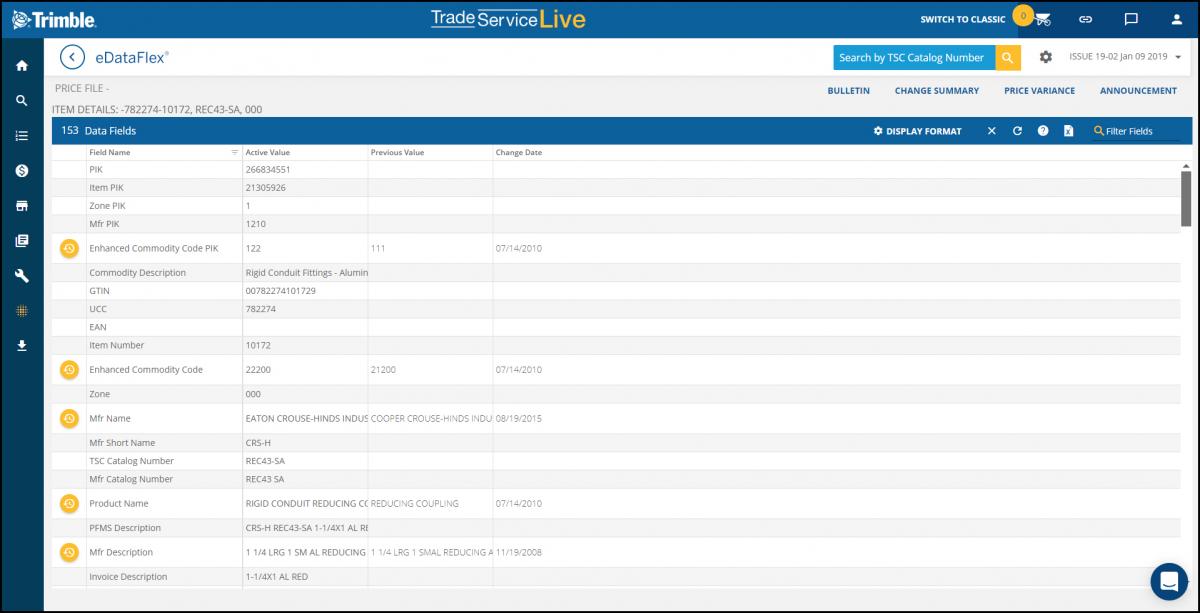Click the Filter Fields input
Image resolution: width=1200 pixels, height=613 pixels.
(x=1138, y=131)
